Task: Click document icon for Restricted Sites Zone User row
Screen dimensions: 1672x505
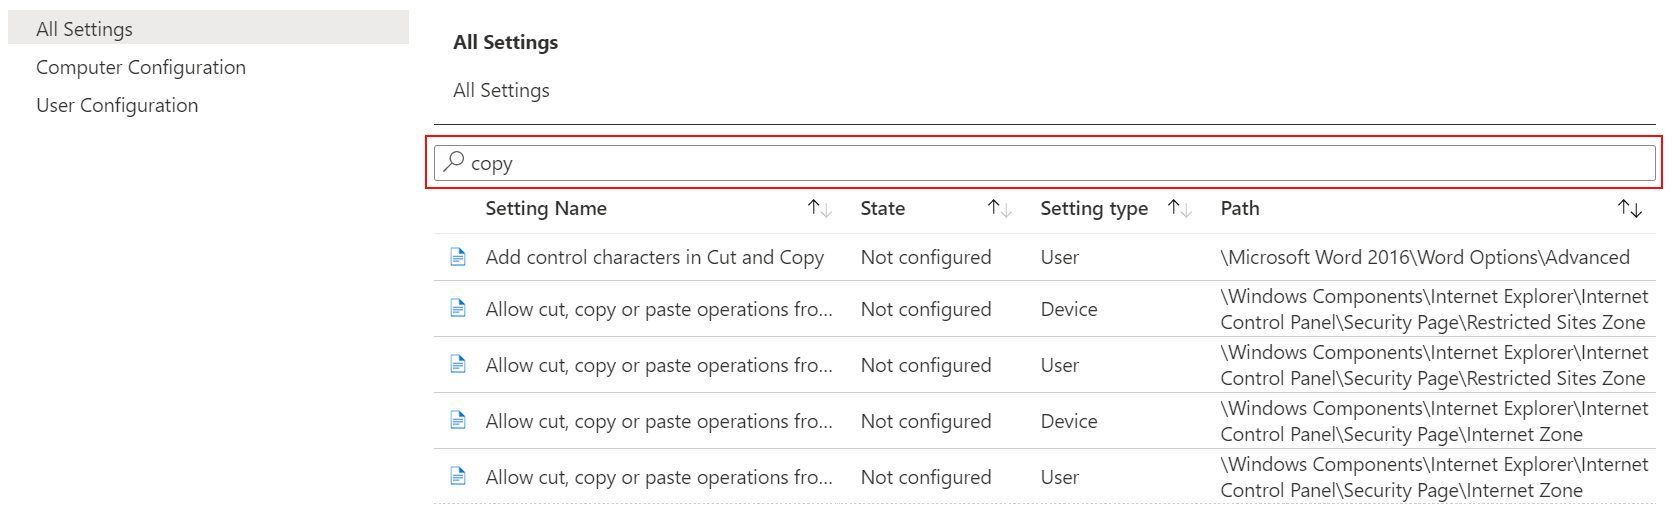Action: (458, 364)
